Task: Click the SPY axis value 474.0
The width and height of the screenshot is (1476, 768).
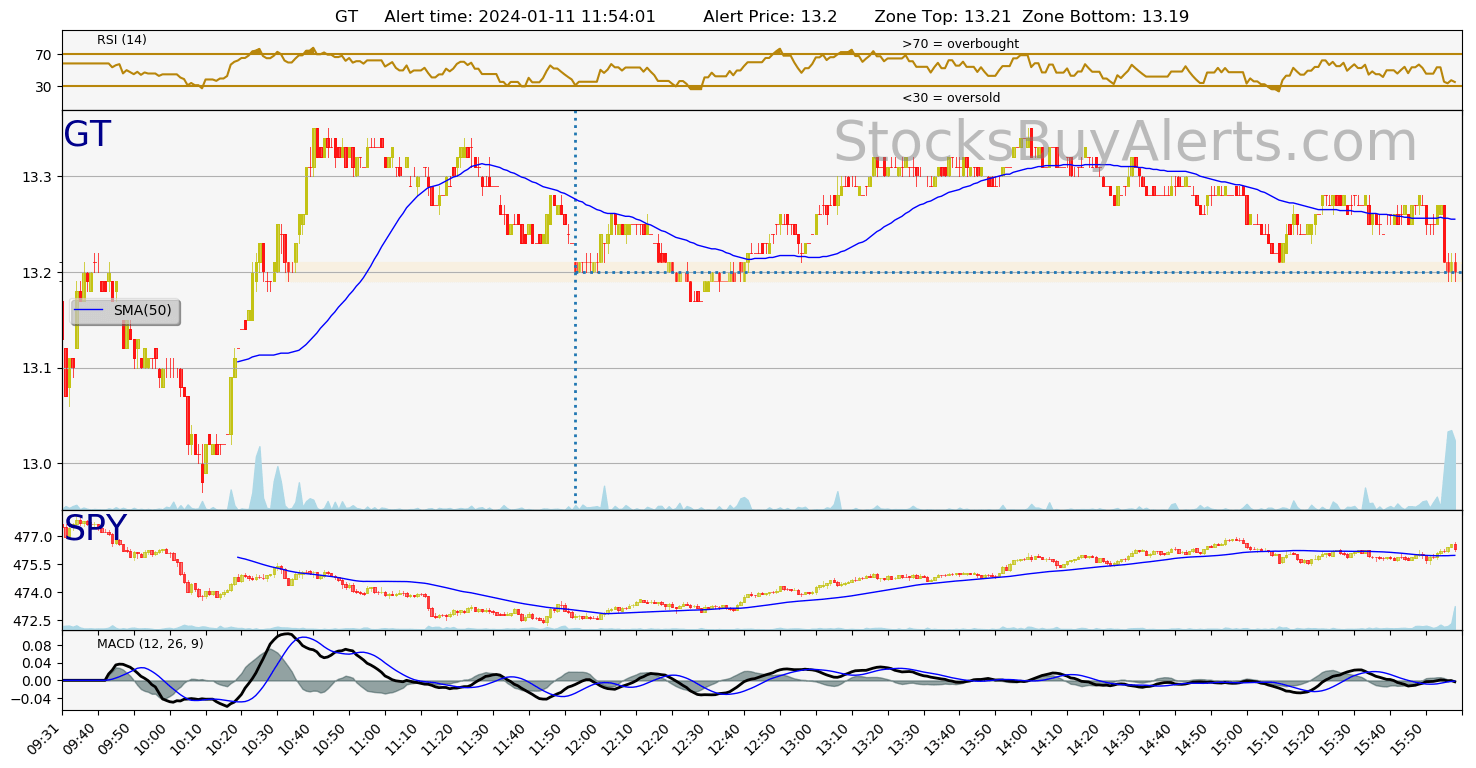Action: point(33,593)
